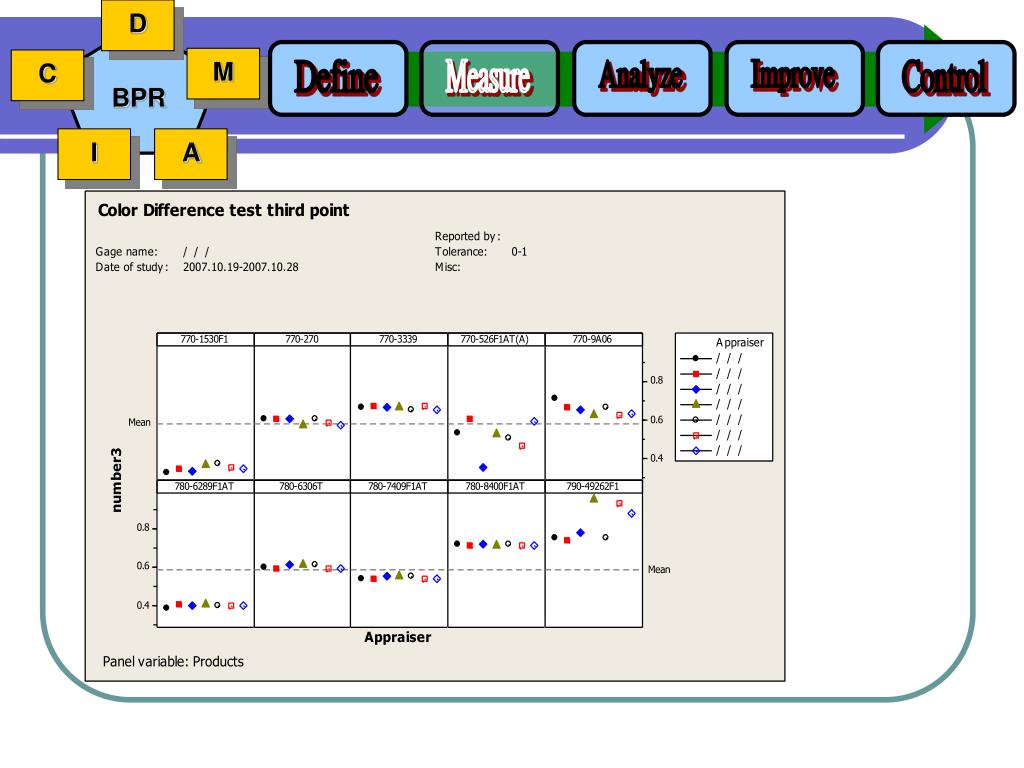The width and height of the screenshot is (1024, 768).
Task: Click the BPR center label
Action: 138,98
